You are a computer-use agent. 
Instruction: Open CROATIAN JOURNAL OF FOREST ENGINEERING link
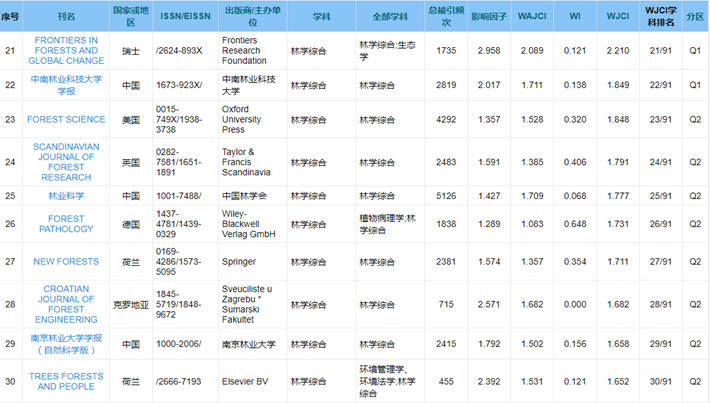click(66, 304)
